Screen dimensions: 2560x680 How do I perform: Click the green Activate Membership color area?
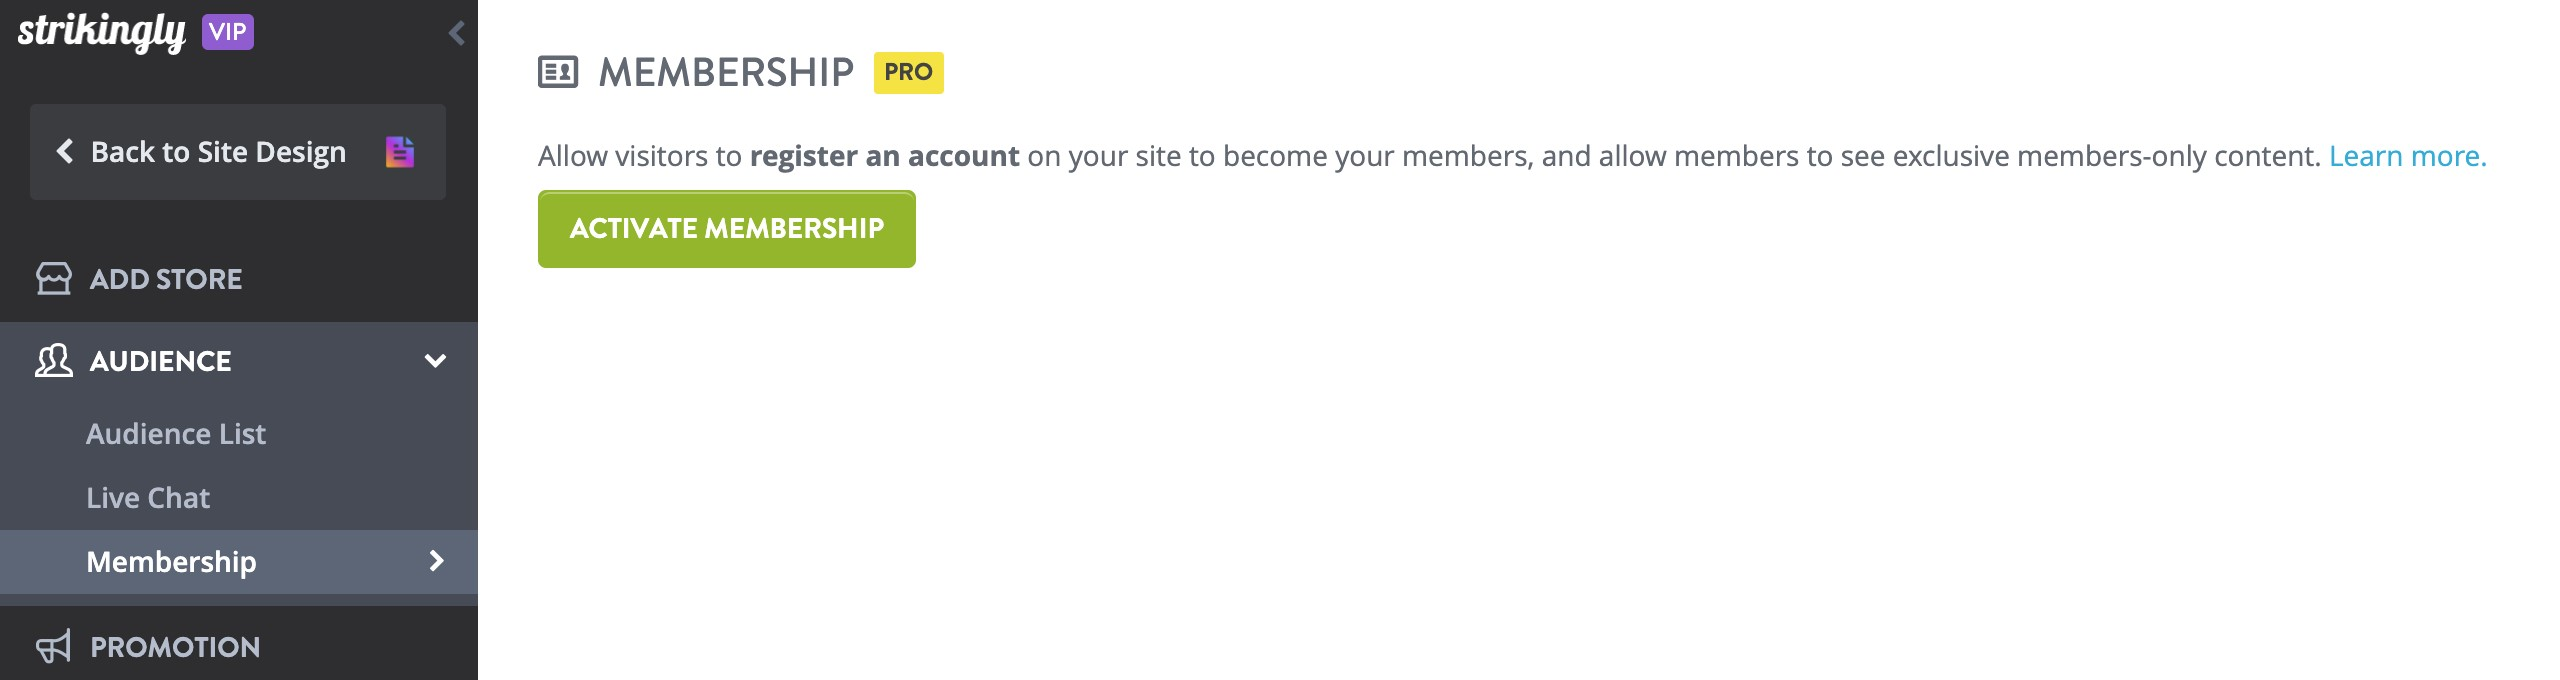[726, 228]
